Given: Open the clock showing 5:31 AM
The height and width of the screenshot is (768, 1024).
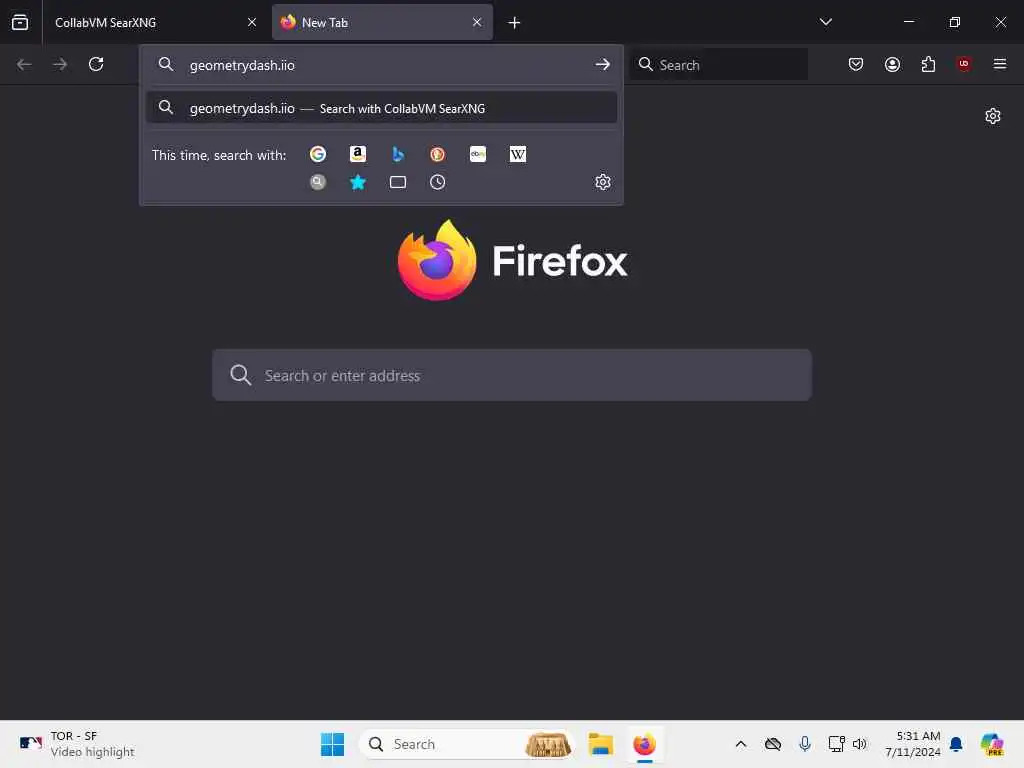Looking at the screenshot, I should 913,744.
